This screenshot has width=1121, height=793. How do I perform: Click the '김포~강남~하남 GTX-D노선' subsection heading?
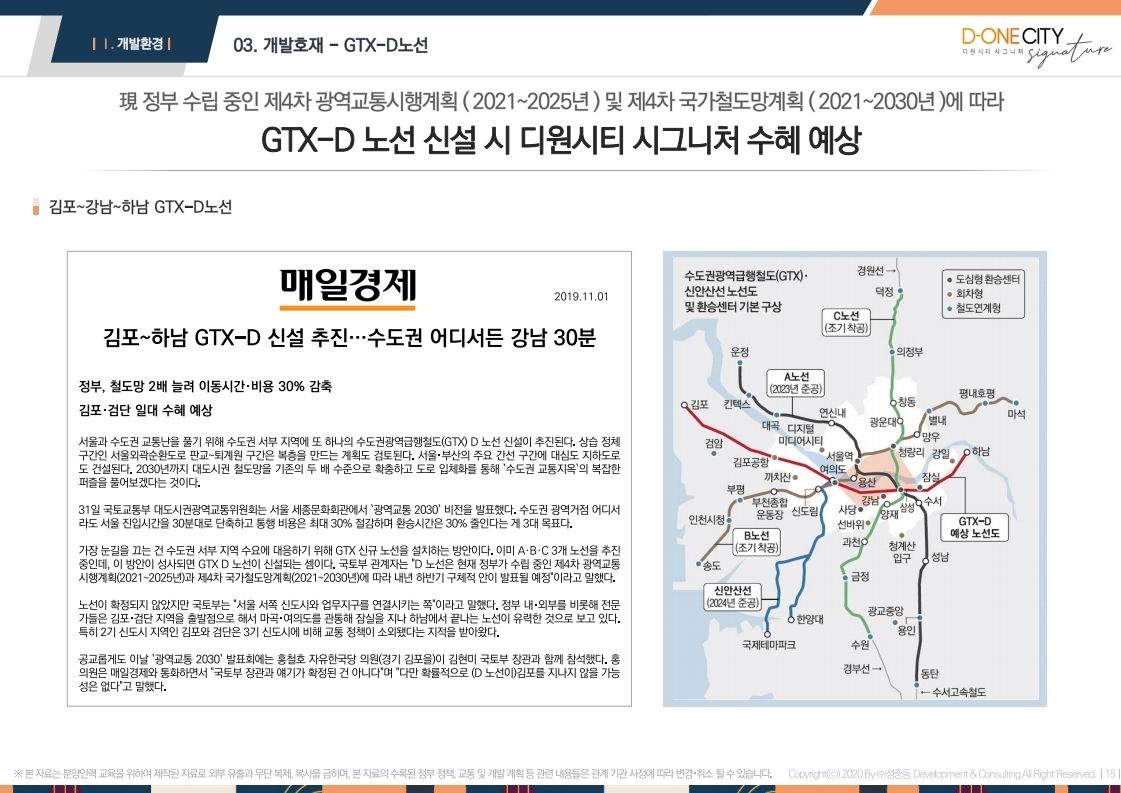(140, 207)
